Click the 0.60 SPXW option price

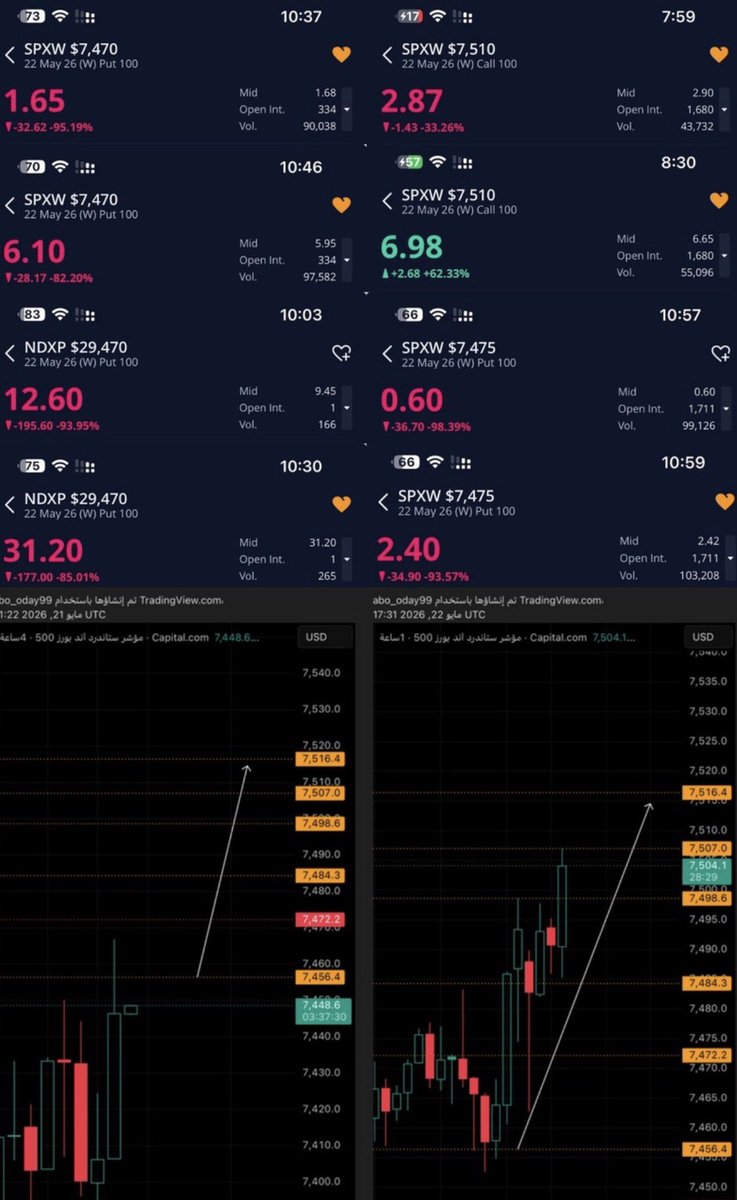[x=412, y=400]
